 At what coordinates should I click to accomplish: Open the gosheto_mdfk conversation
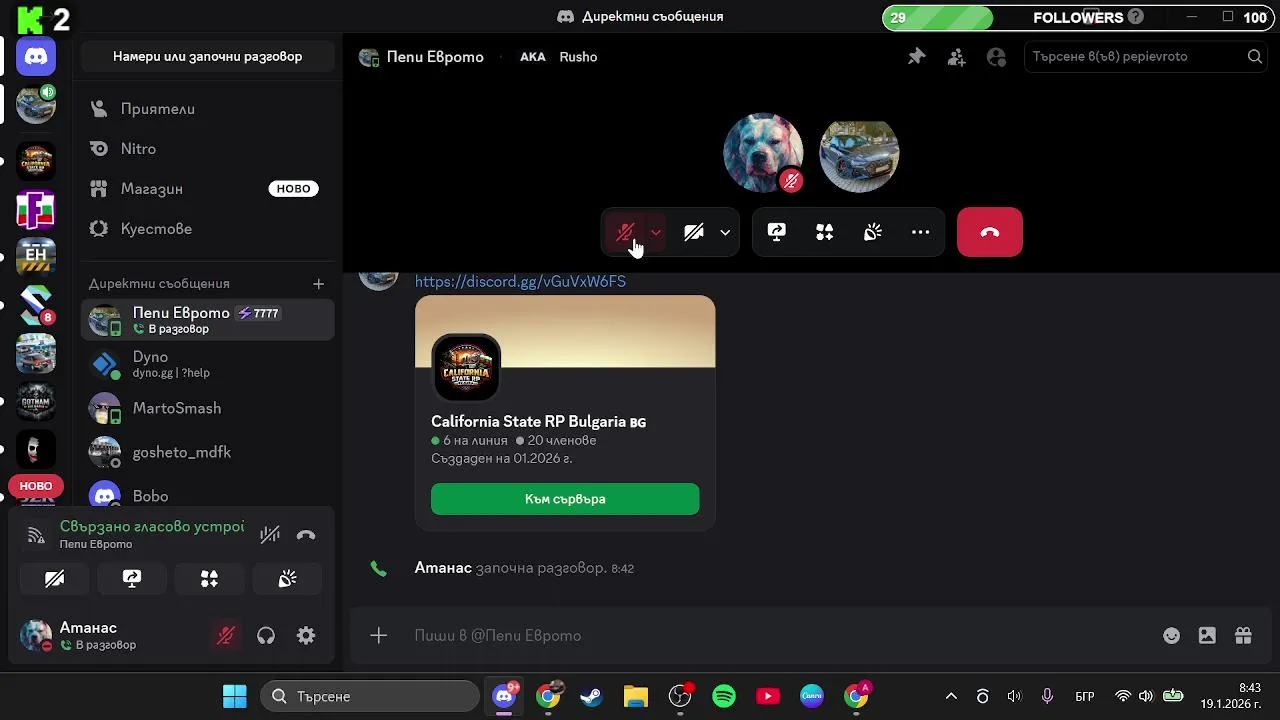pos(207,452)
